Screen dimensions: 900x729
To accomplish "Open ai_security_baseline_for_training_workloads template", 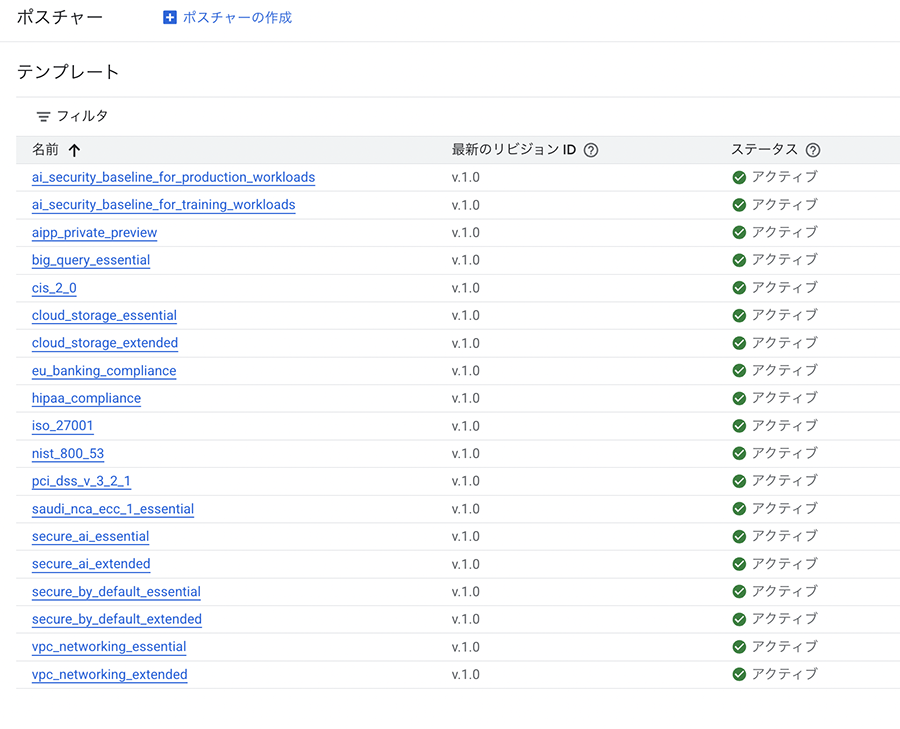I will click(163, 205).
